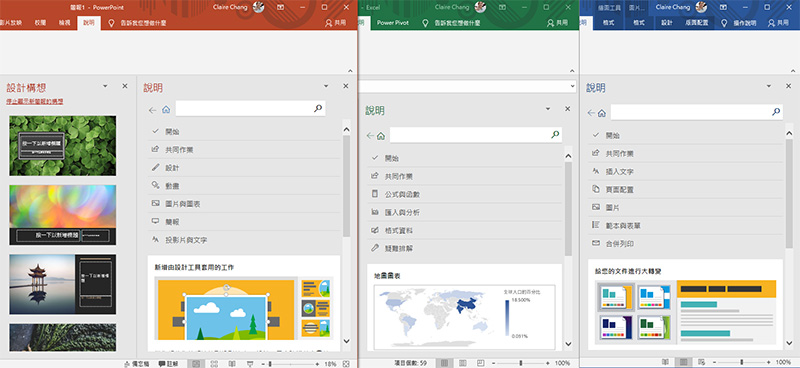Viewport: 800px width, 368px height.
Task: Click the Excel help search box
Action: (x=470, y=135)
